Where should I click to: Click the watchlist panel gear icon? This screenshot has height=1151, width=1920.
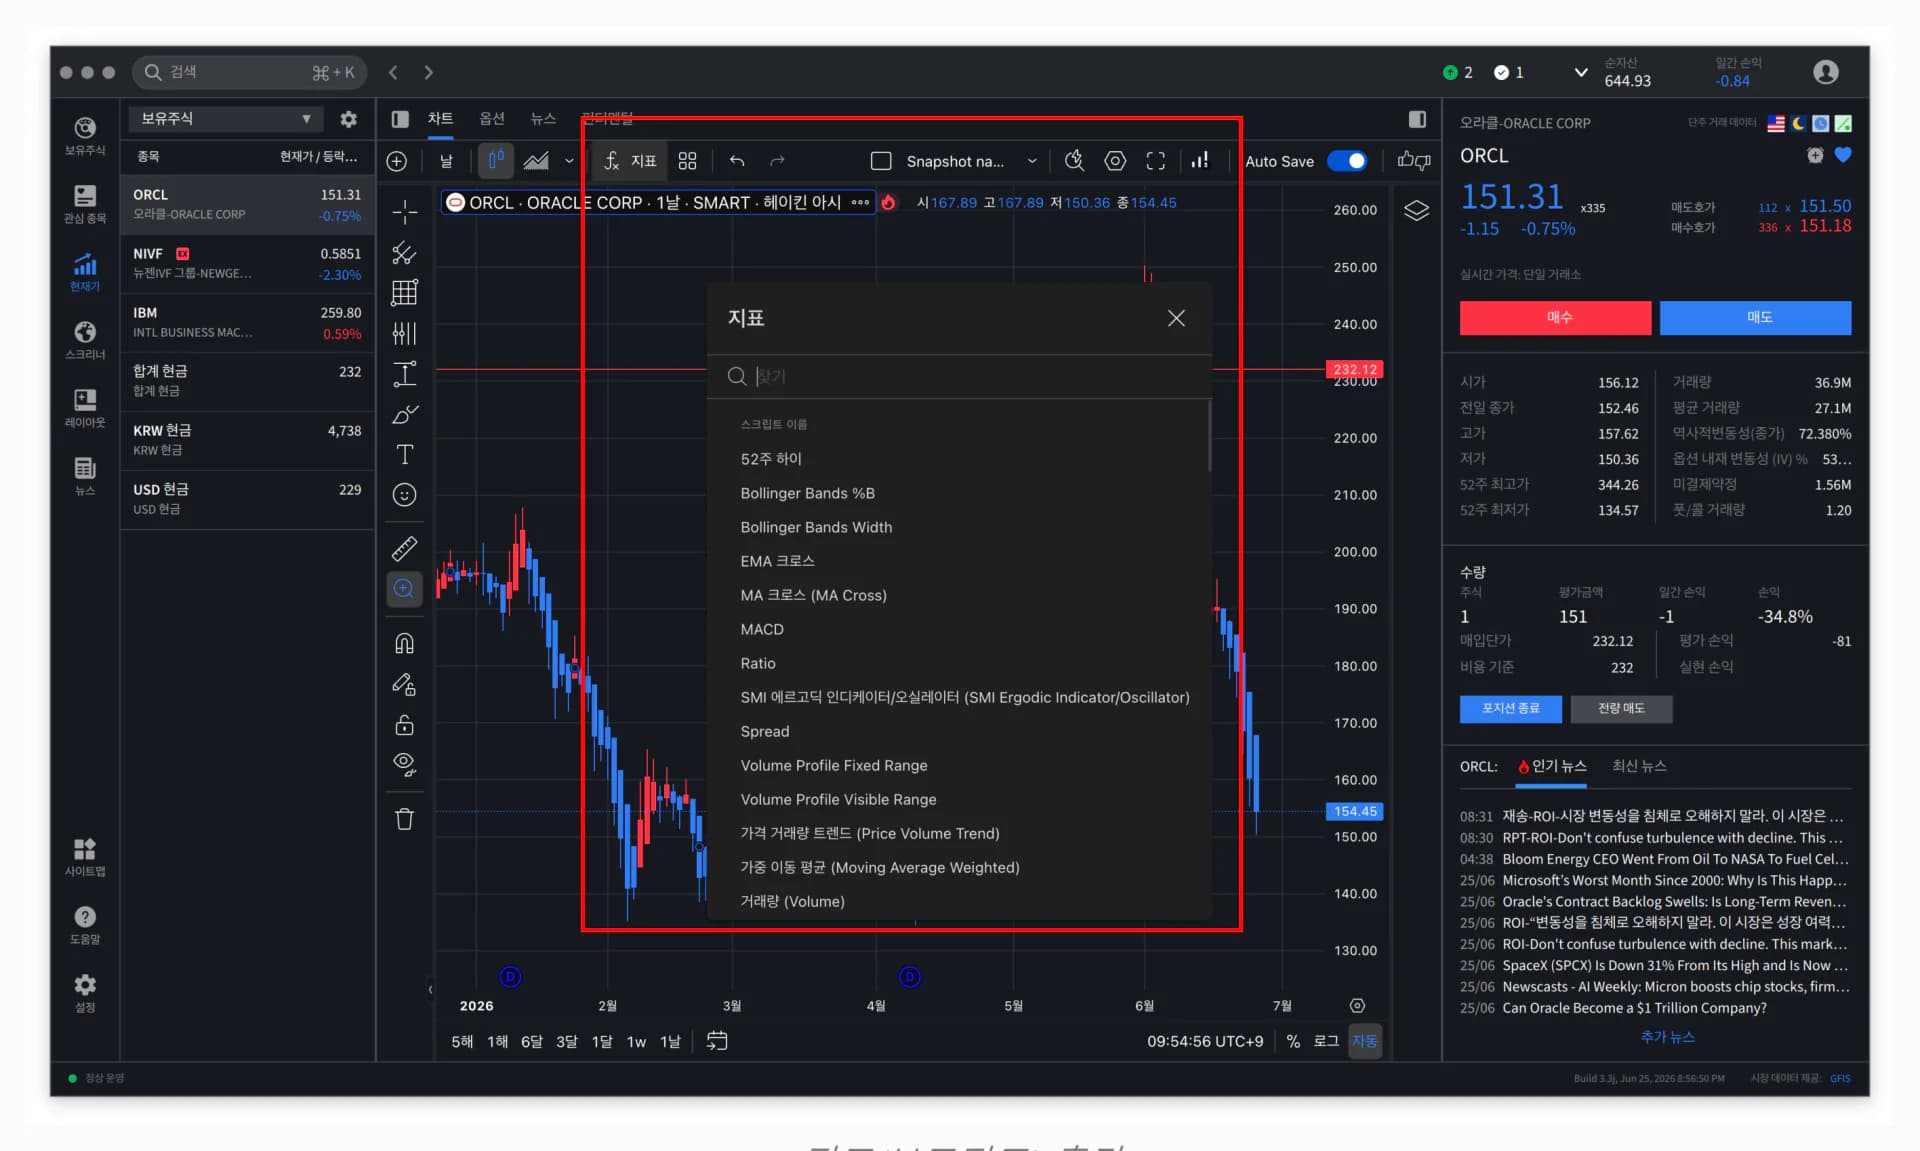point(348,119)
